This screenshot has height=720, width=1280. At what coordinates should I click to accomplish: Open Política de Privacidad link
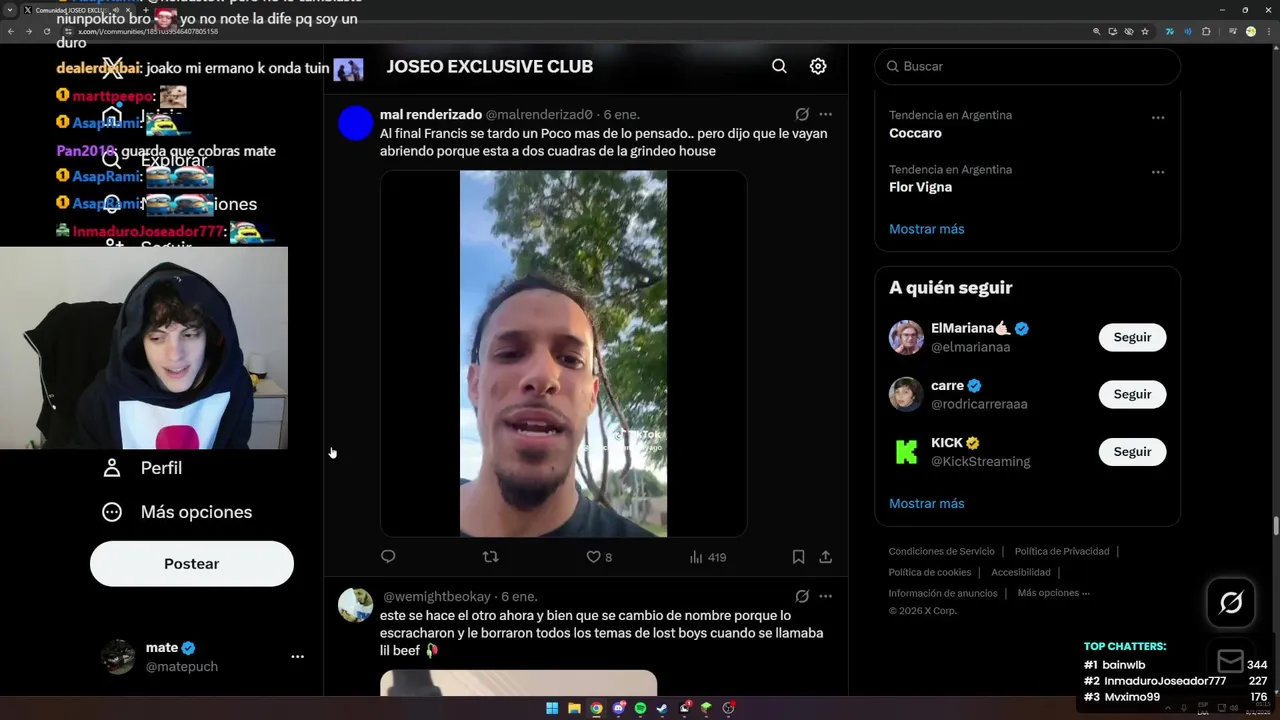(x=1062, y=551)
